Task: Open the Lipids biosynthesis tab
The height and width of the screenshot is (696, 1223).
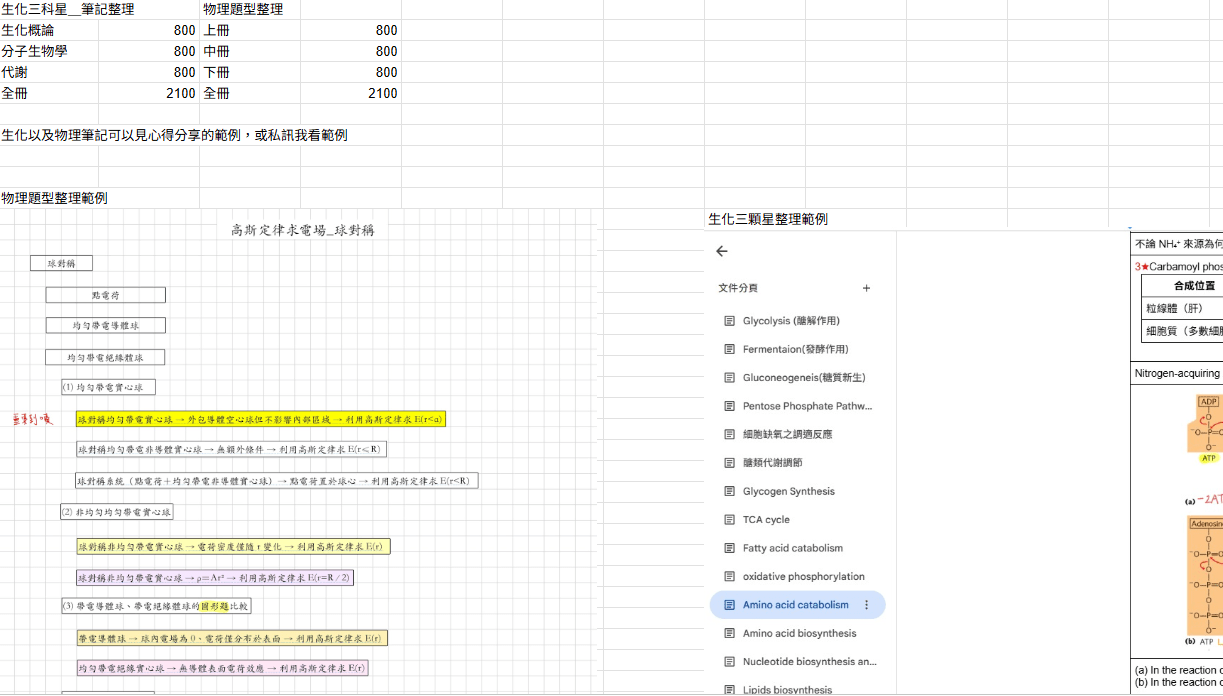Action: [x=797, y=689]
